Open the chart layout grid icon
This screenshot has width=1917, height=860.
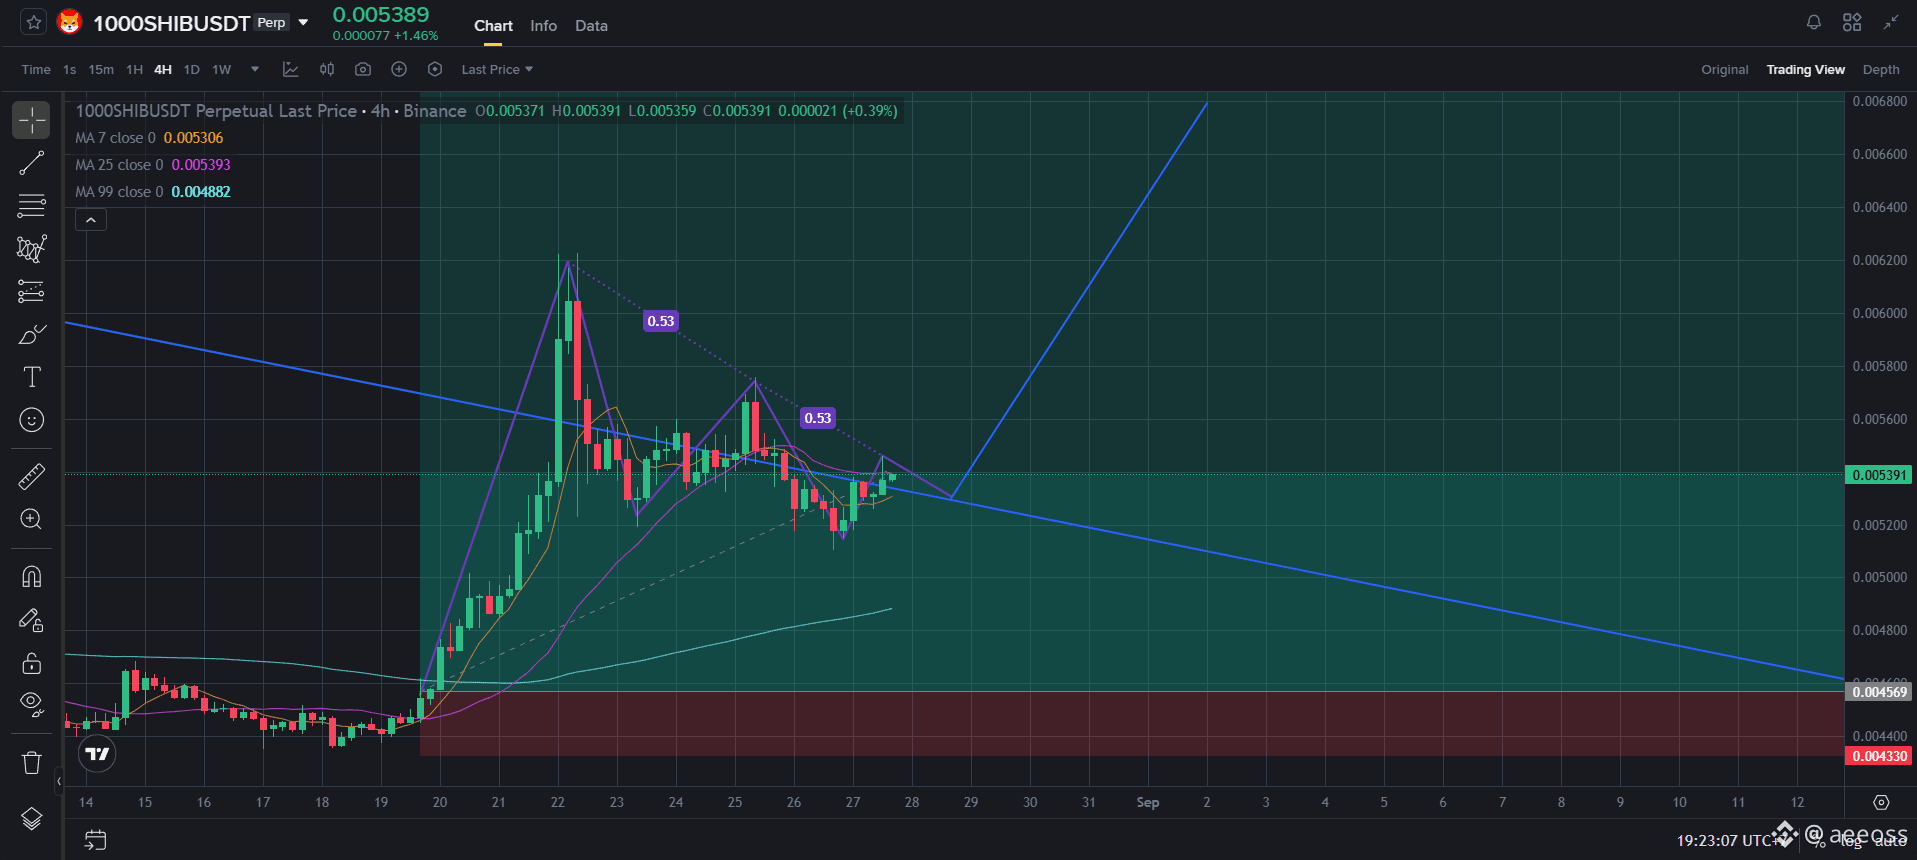[x=1852, y=22]
